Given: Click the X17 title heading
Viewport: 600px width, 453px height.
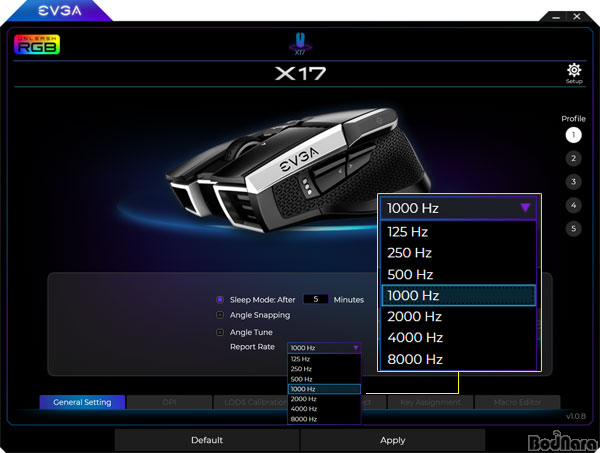Looking at the screenshot, I should 300,73.
